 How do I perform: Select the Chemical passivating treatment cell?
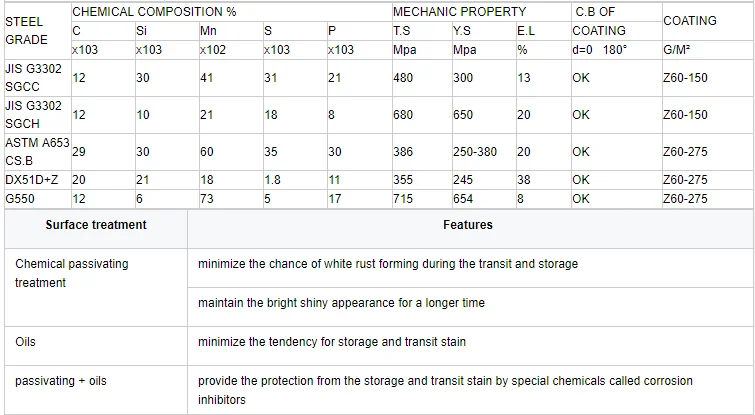point(72,273)
